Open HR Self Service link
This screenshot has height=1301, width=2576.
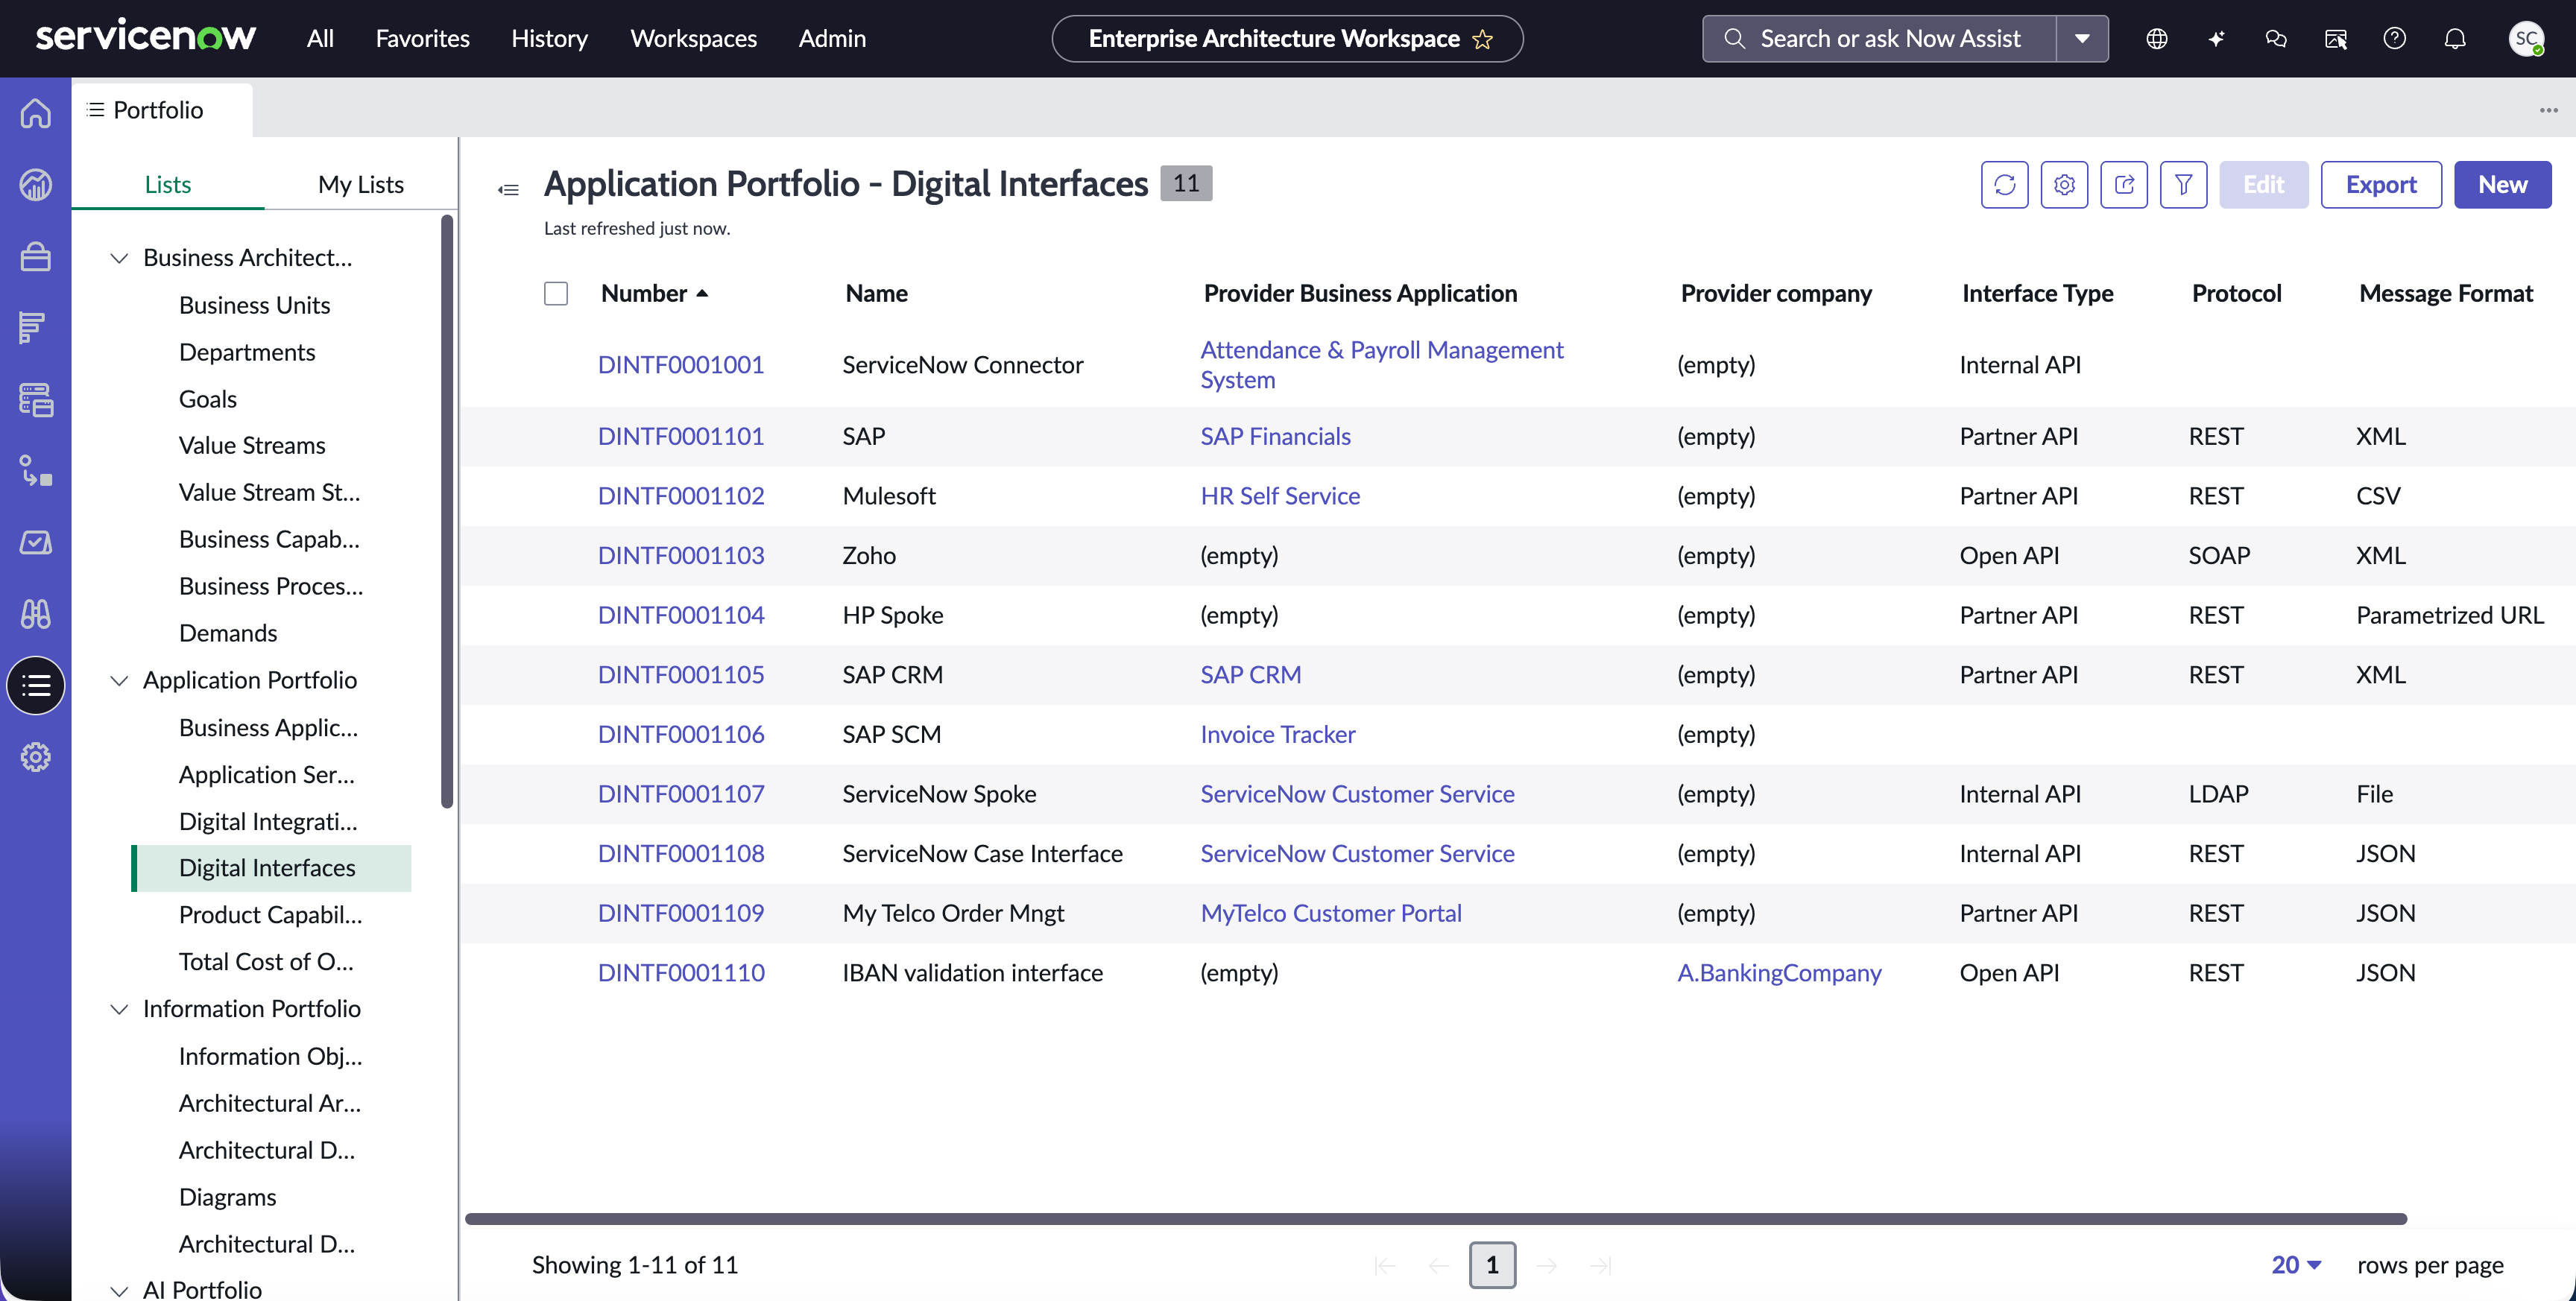coord(1280,496)
